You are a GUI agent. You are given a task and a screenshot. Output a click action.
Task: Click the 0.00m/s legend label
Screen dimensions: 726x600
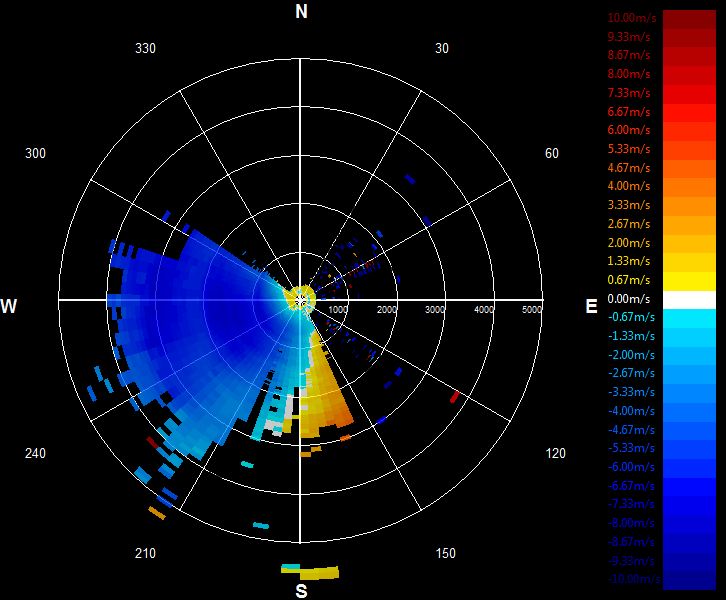(x=629, y=299)
